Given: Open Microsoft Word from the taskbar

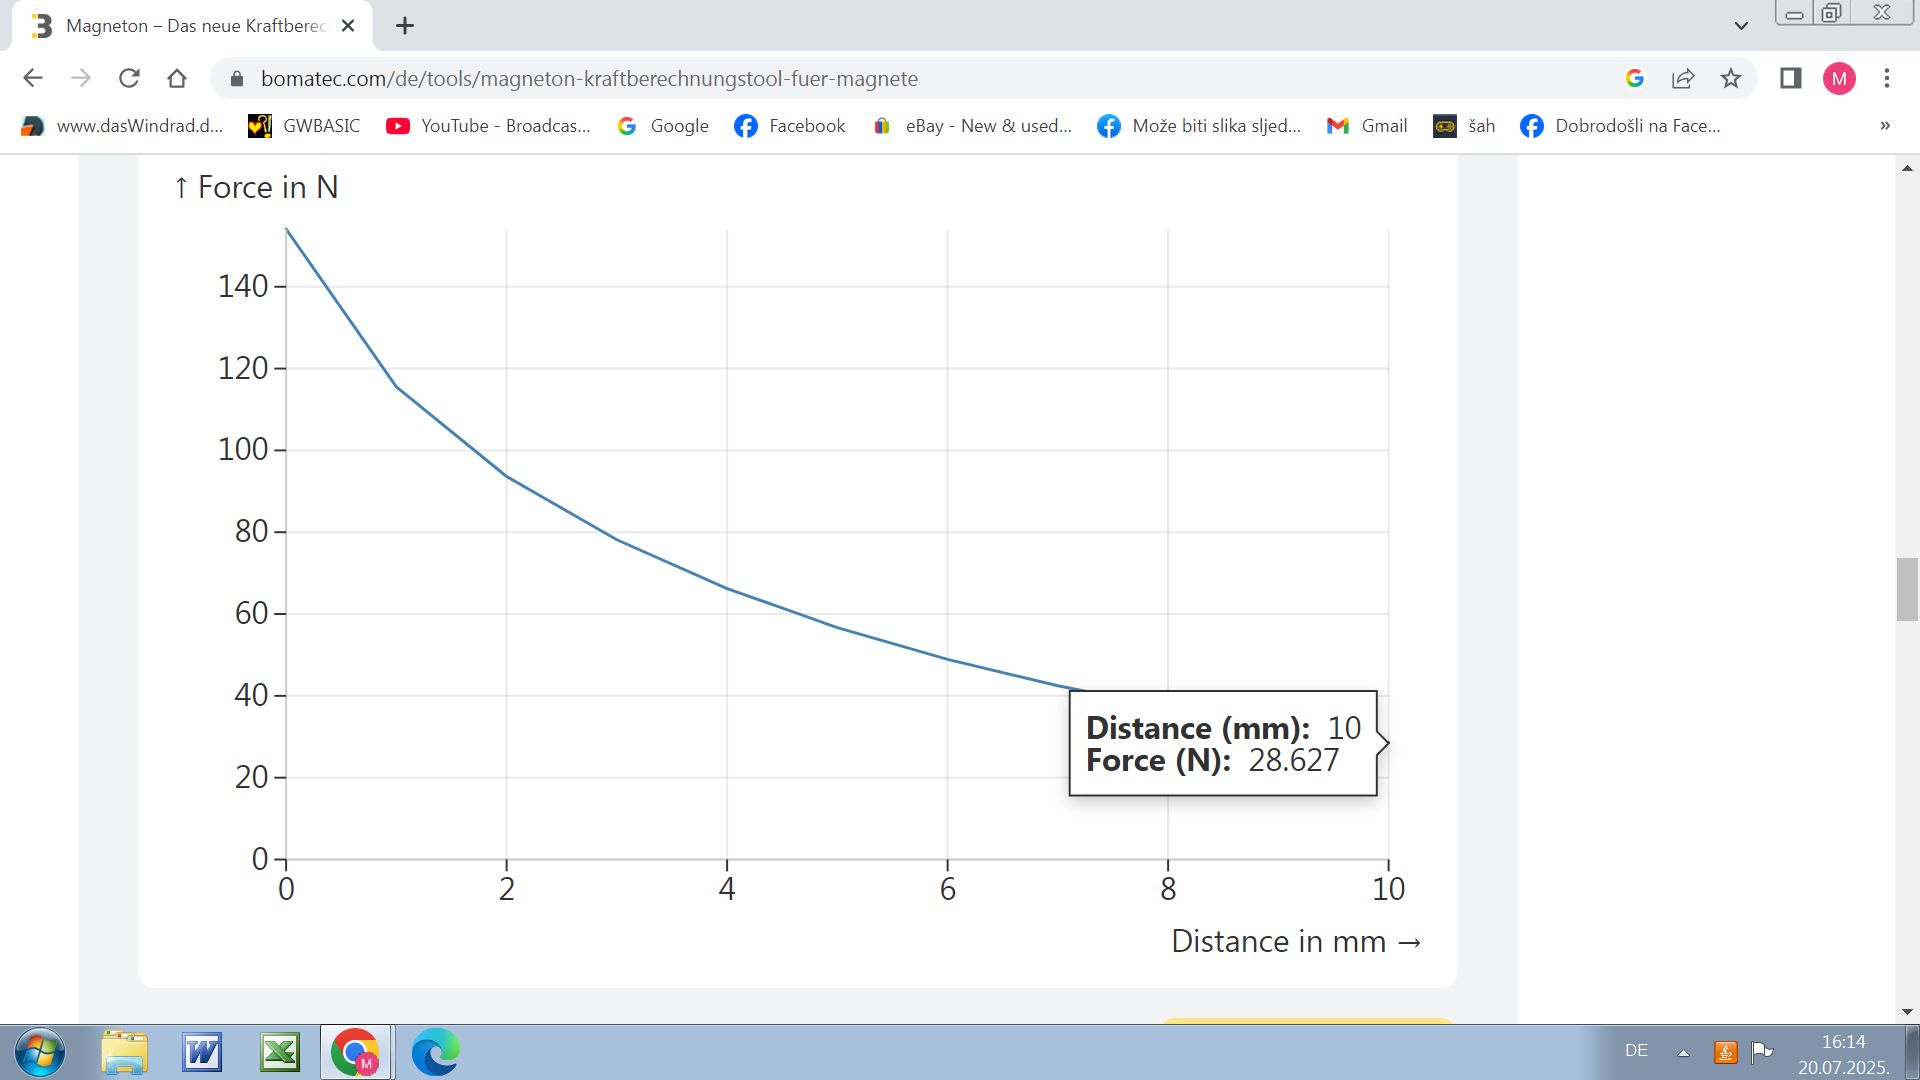Looking at the screenshot, I should point(202,1052).
